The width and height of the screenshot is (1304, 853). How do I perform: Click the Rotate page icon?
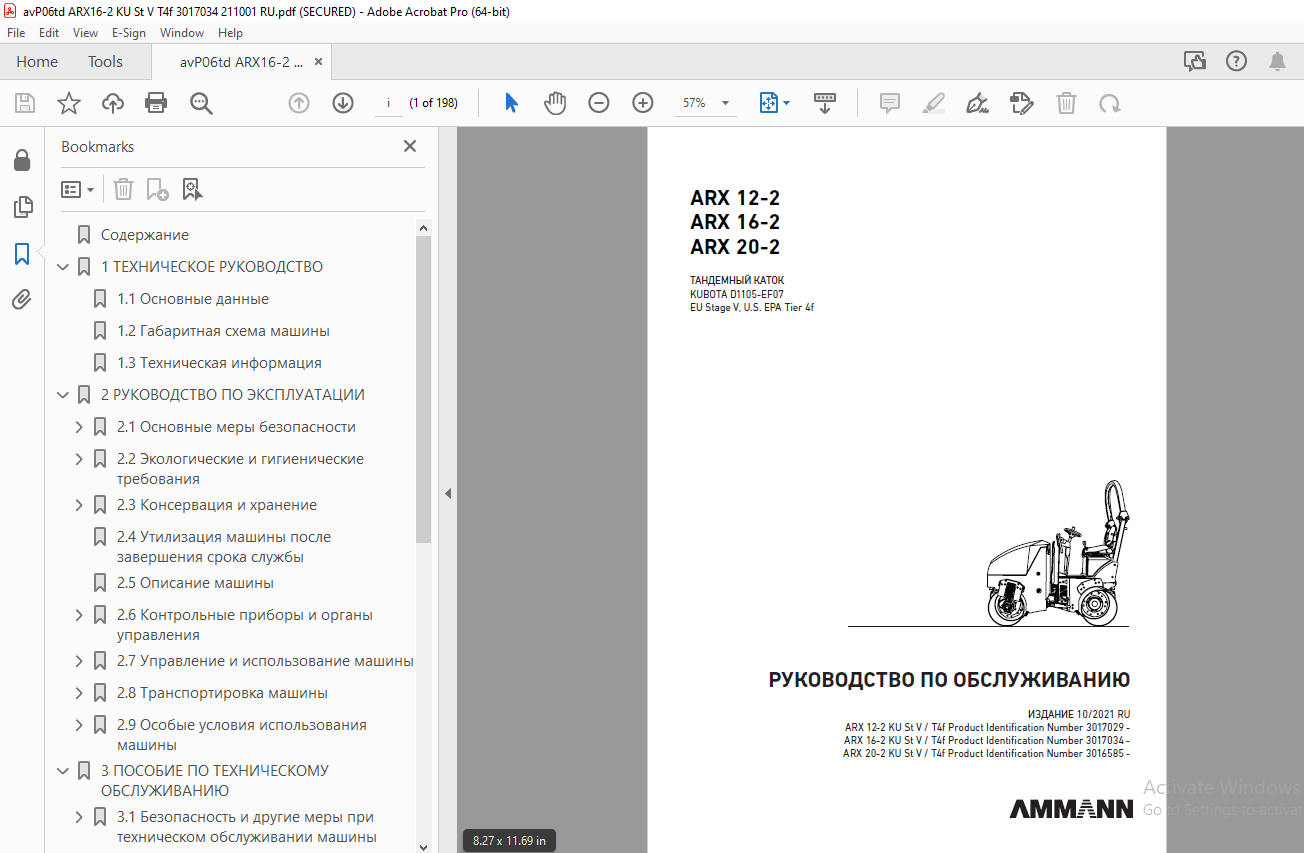point(1109,103)
